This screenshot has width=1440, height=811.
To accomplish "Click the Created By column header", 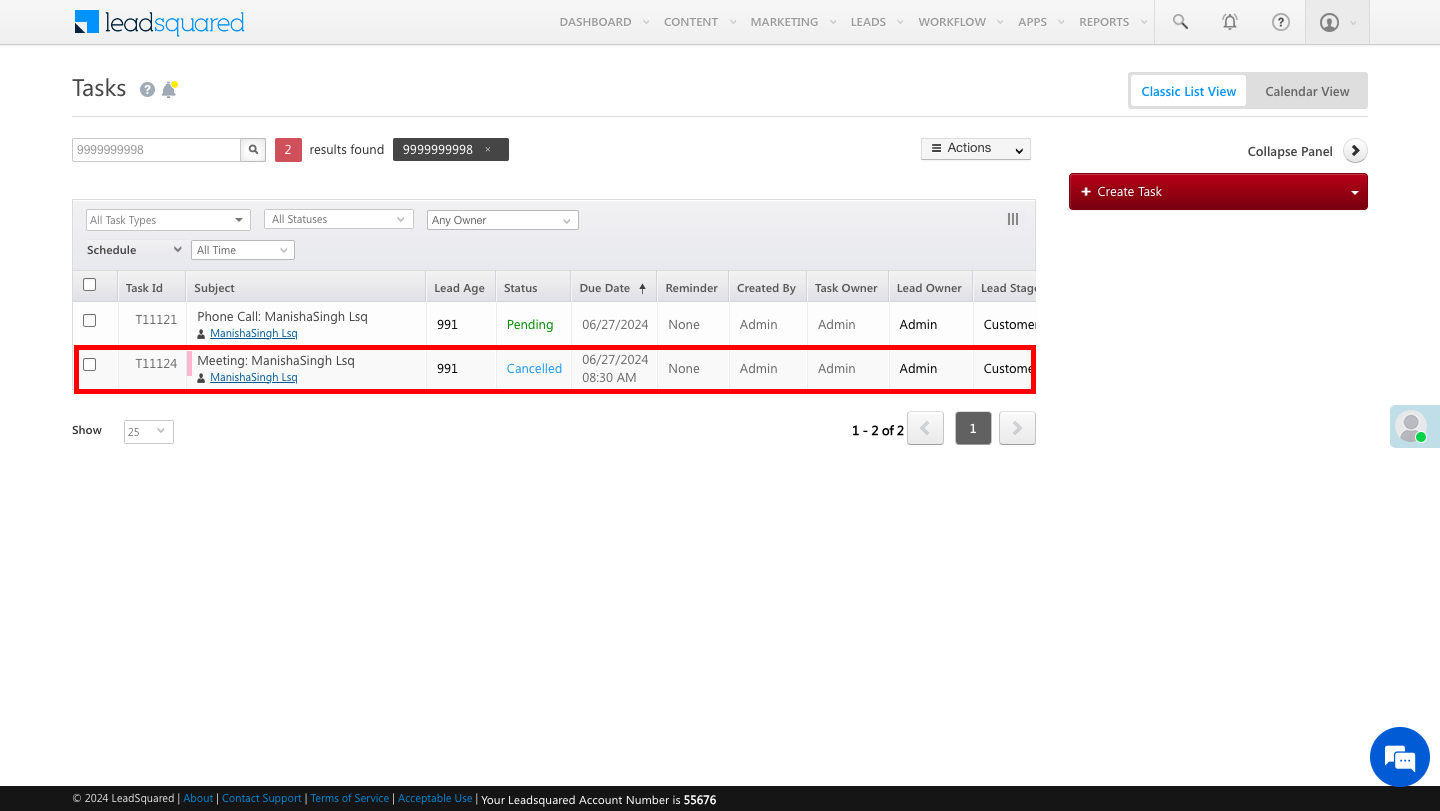I will tap(766, 288).
